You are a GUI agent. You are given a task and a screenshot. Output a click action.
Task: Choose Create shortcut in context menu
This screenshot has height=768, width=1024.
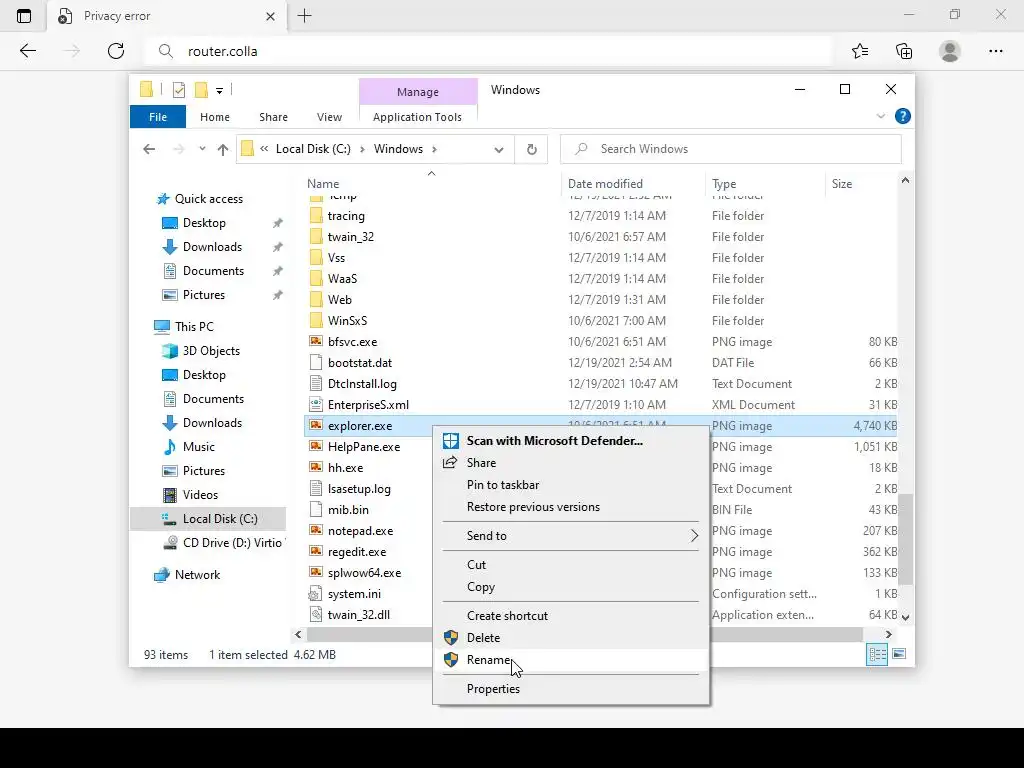pos(571,615)
